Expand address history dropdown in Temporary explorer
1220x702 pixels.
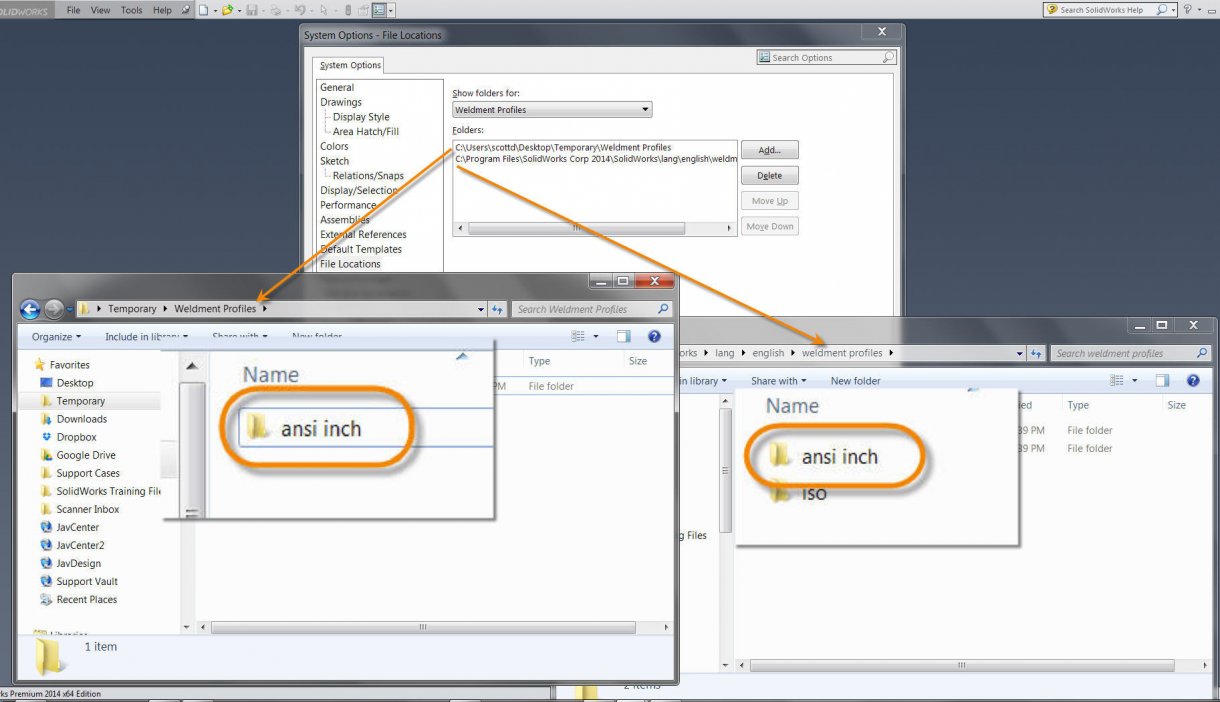482,310
